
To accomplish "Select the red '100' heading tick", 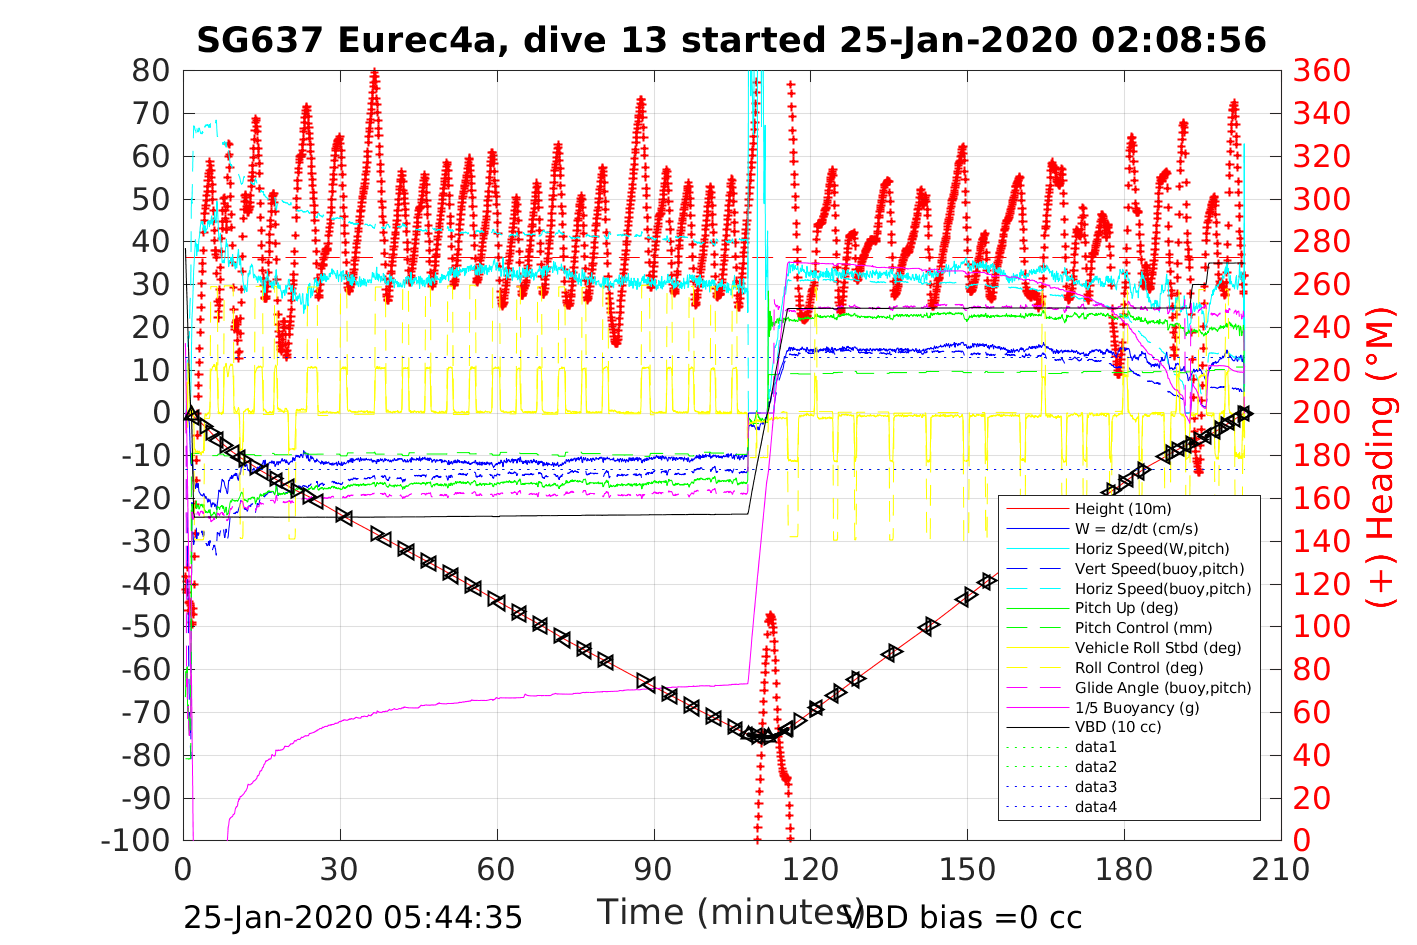I will [x=1322, y=626].
